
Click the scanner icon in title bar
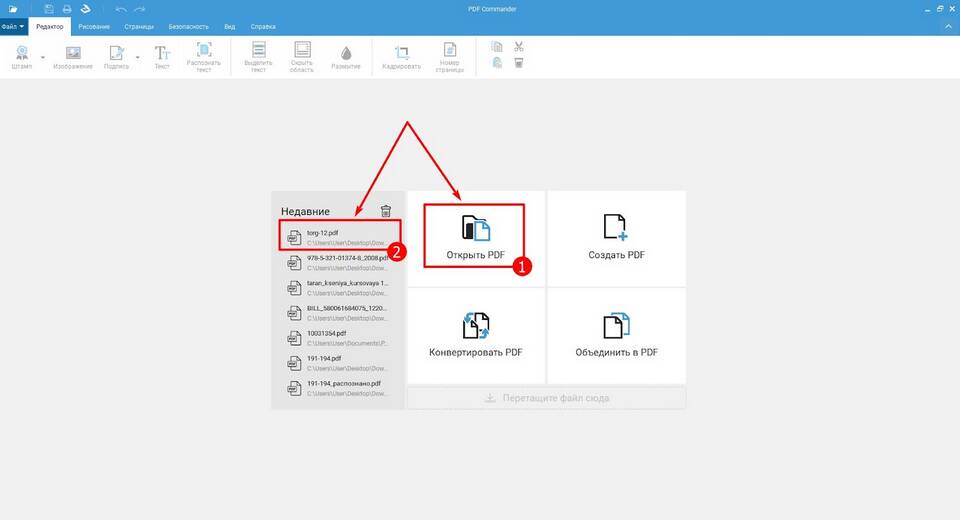[86, 9]
